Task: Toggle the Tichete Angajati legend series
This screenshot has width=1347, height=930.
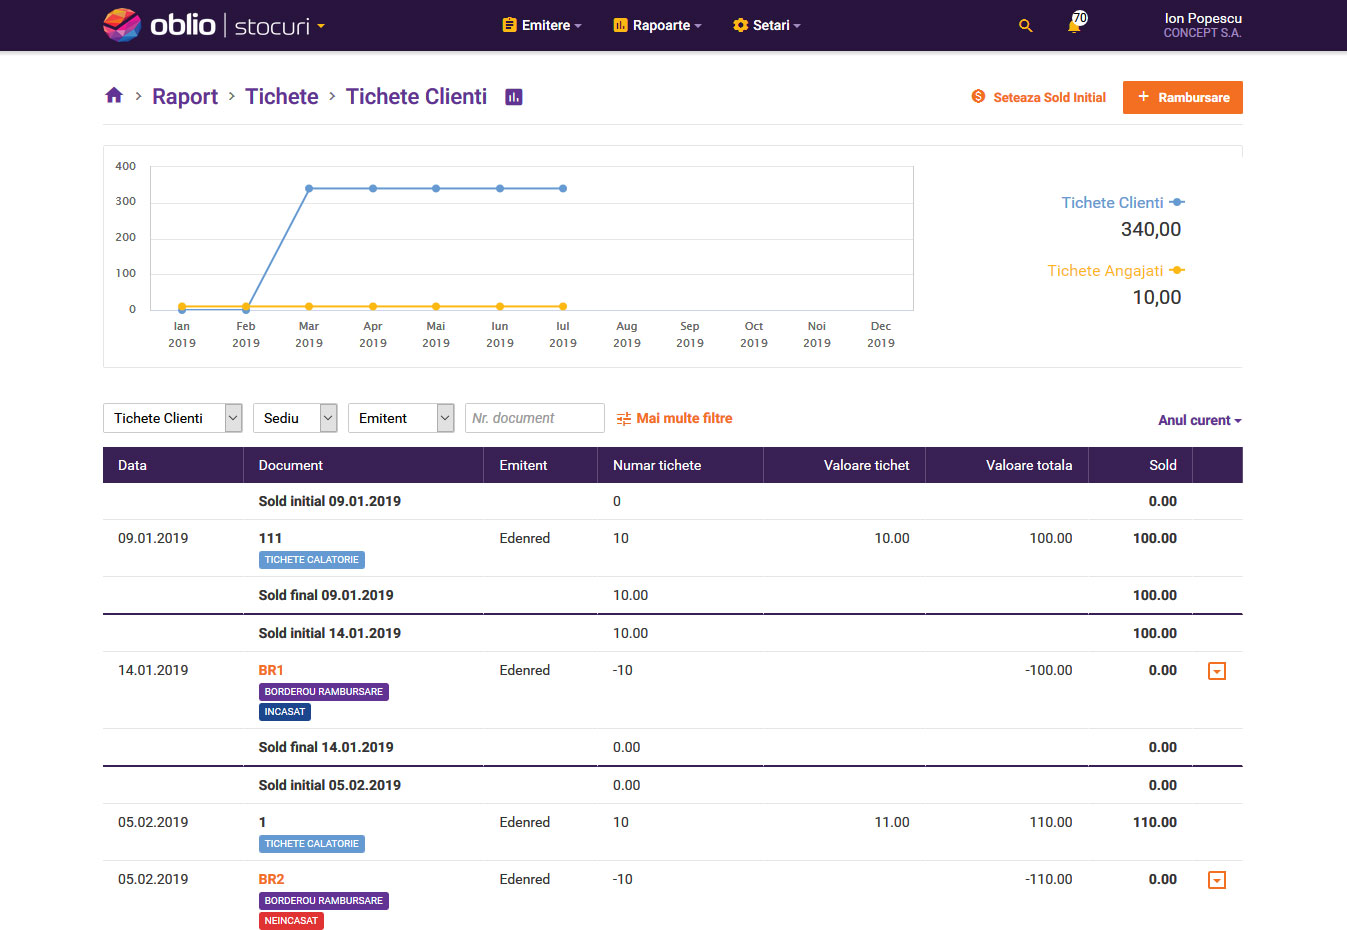Action: point(1115,270)
